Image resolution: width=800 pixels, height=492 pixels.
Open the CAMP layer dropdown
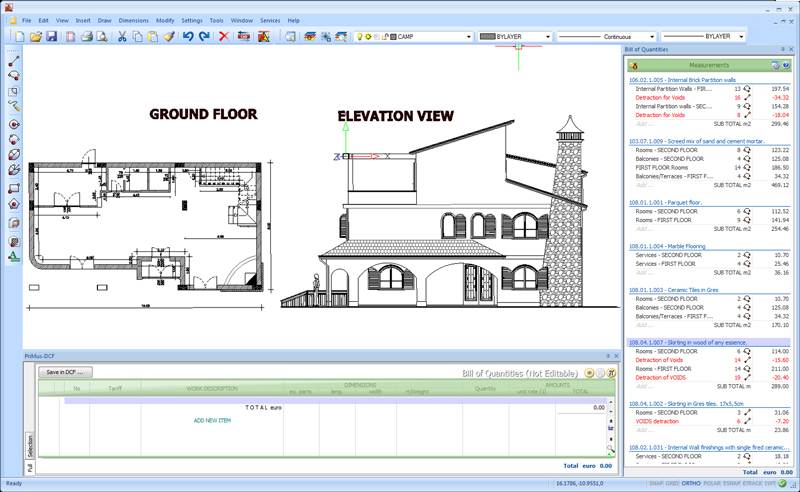coord(468,37)
